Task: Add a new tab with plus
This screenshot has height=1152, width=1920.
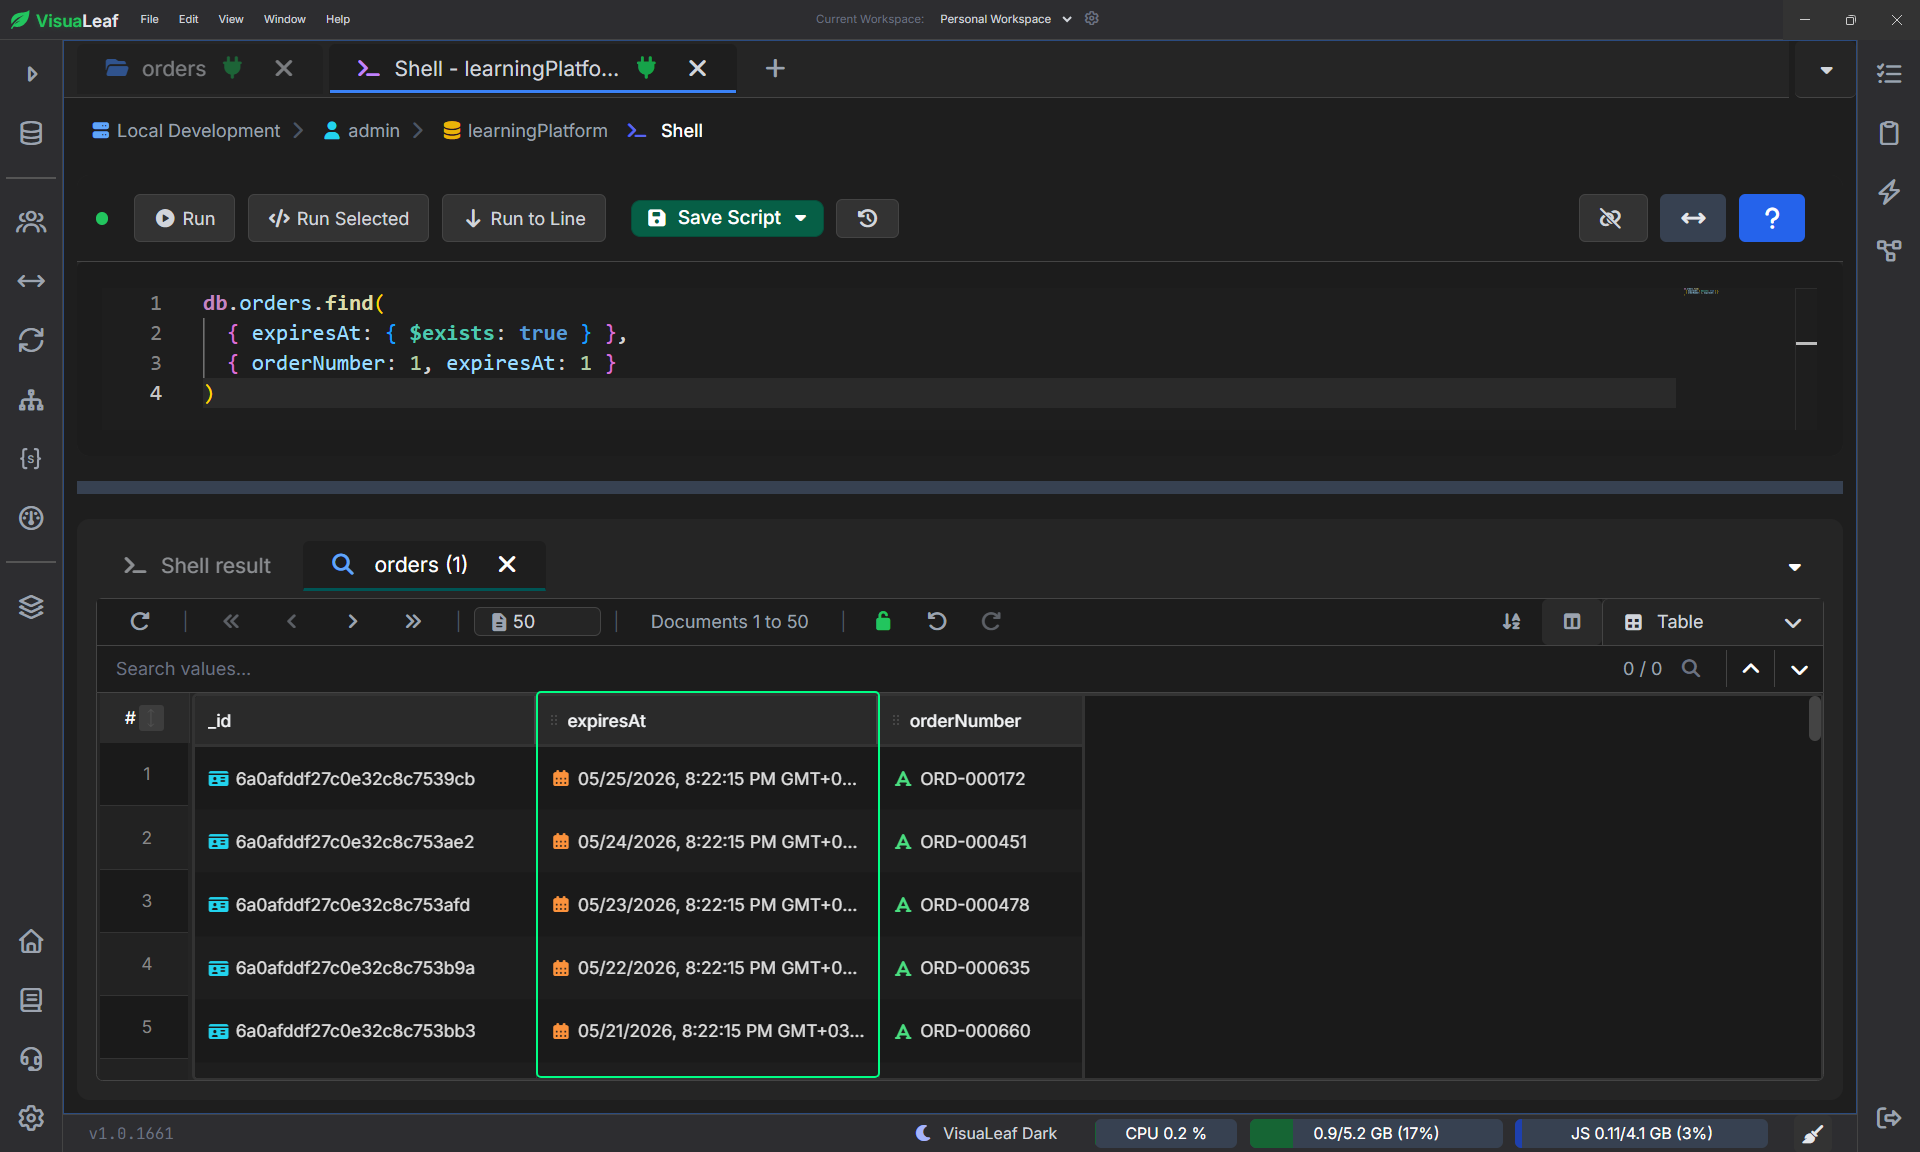Action: point(775,68)
